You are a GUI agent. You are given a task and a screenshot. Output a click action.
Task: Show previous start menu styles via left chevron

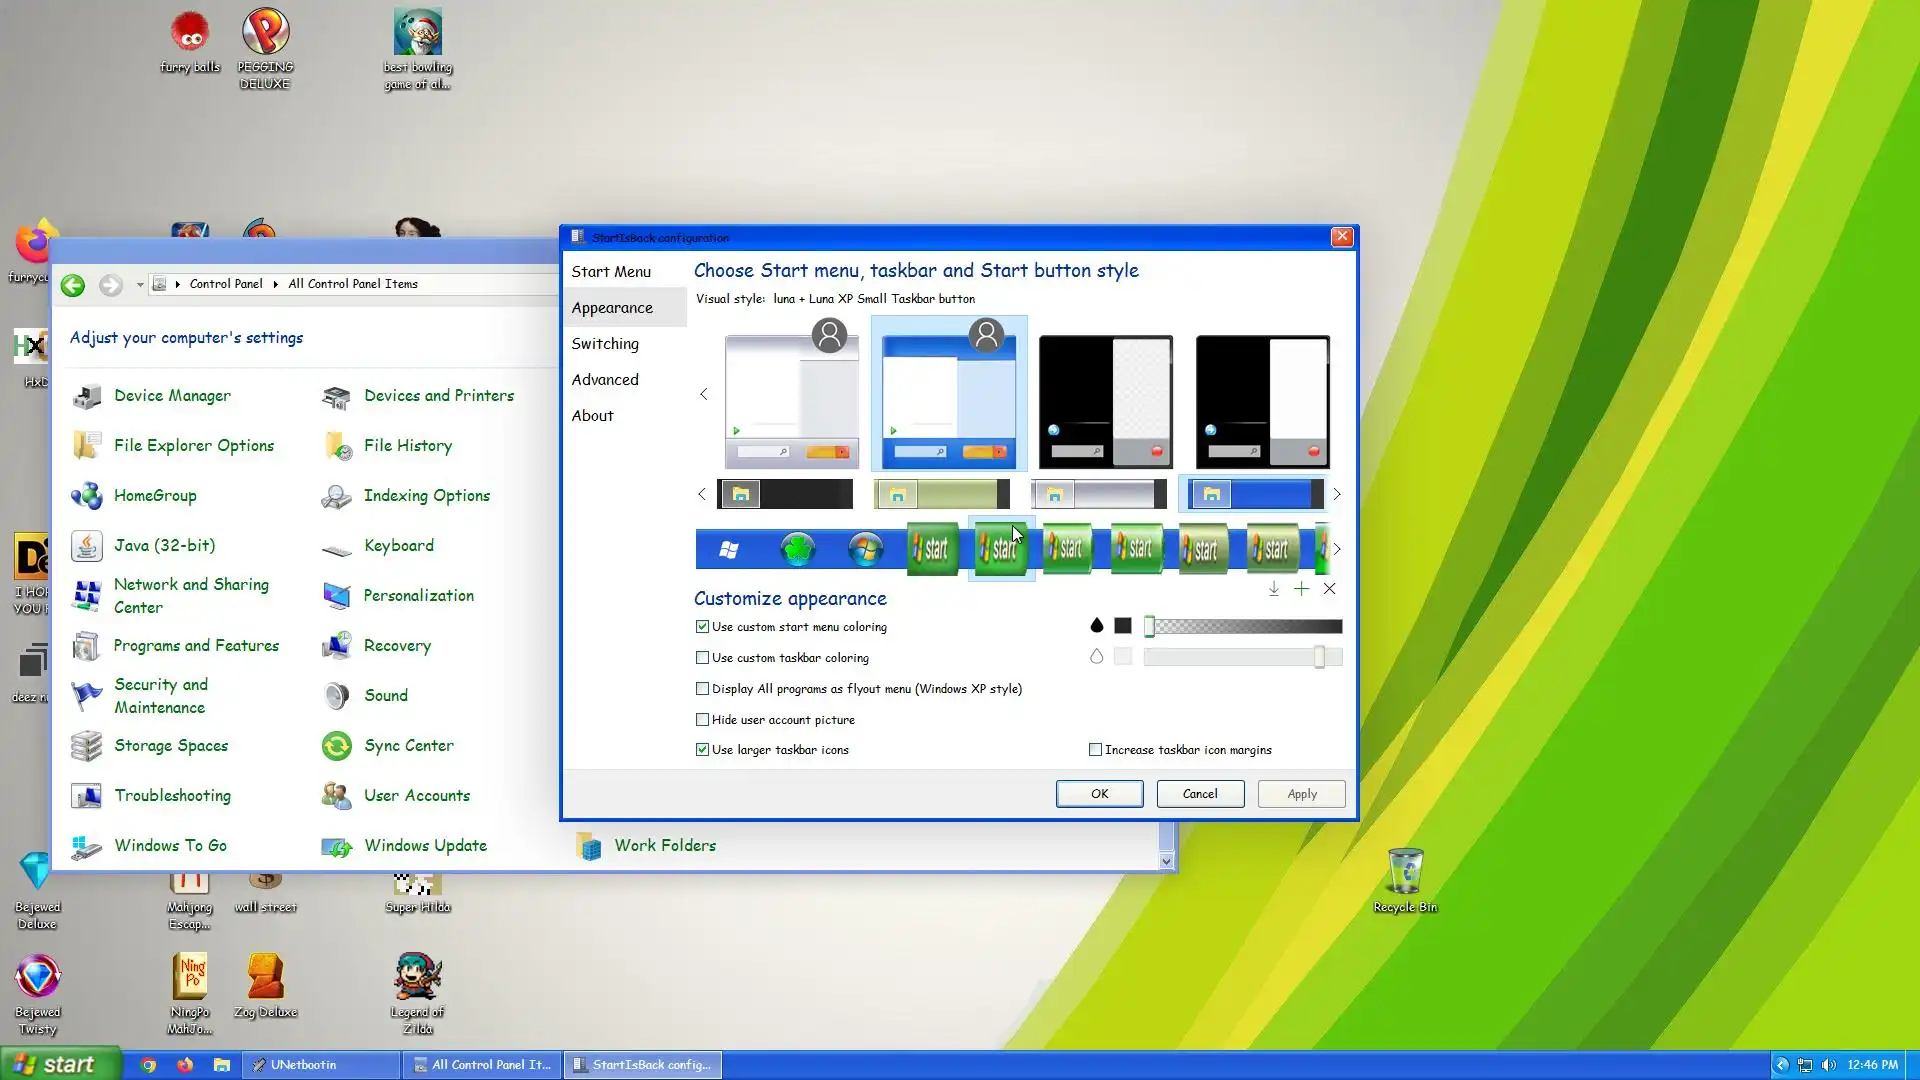point(704,395)
